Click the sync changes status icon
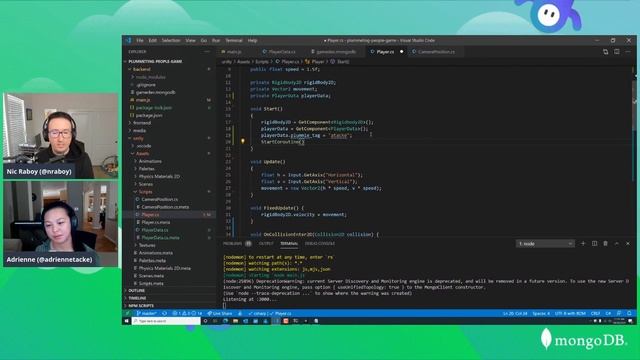The image size is (640, 360). (x=164, y=313)
